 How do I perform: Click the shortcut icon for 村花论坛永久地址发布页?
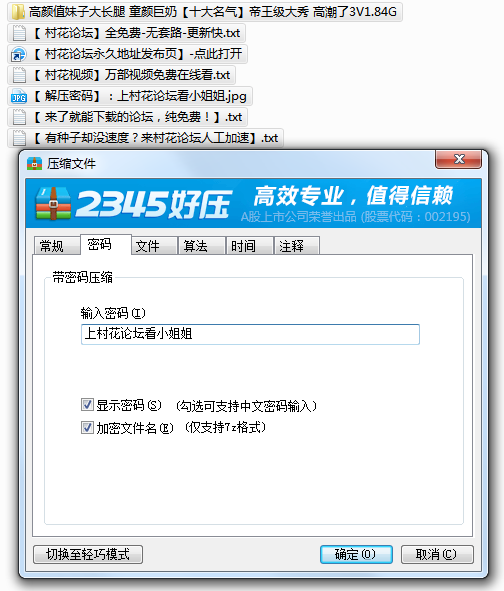tap(18, 54)
